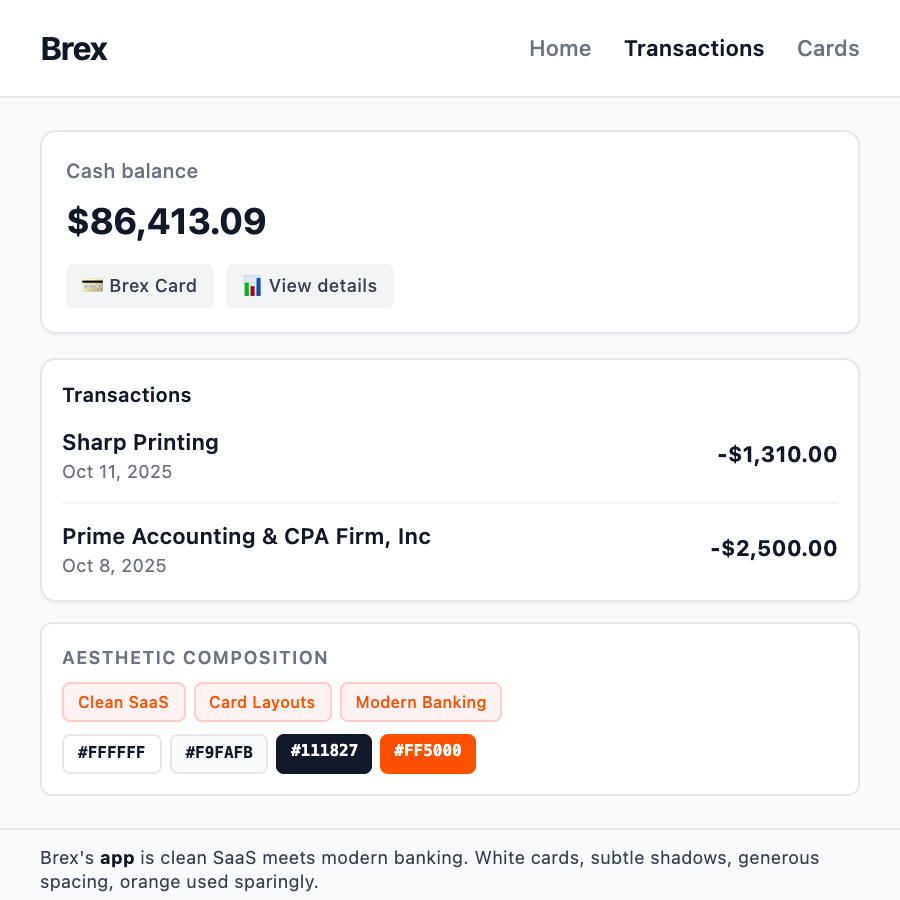Open the Brex Card panel
This screenshot has width=900, height=900.
coord(140,286)
